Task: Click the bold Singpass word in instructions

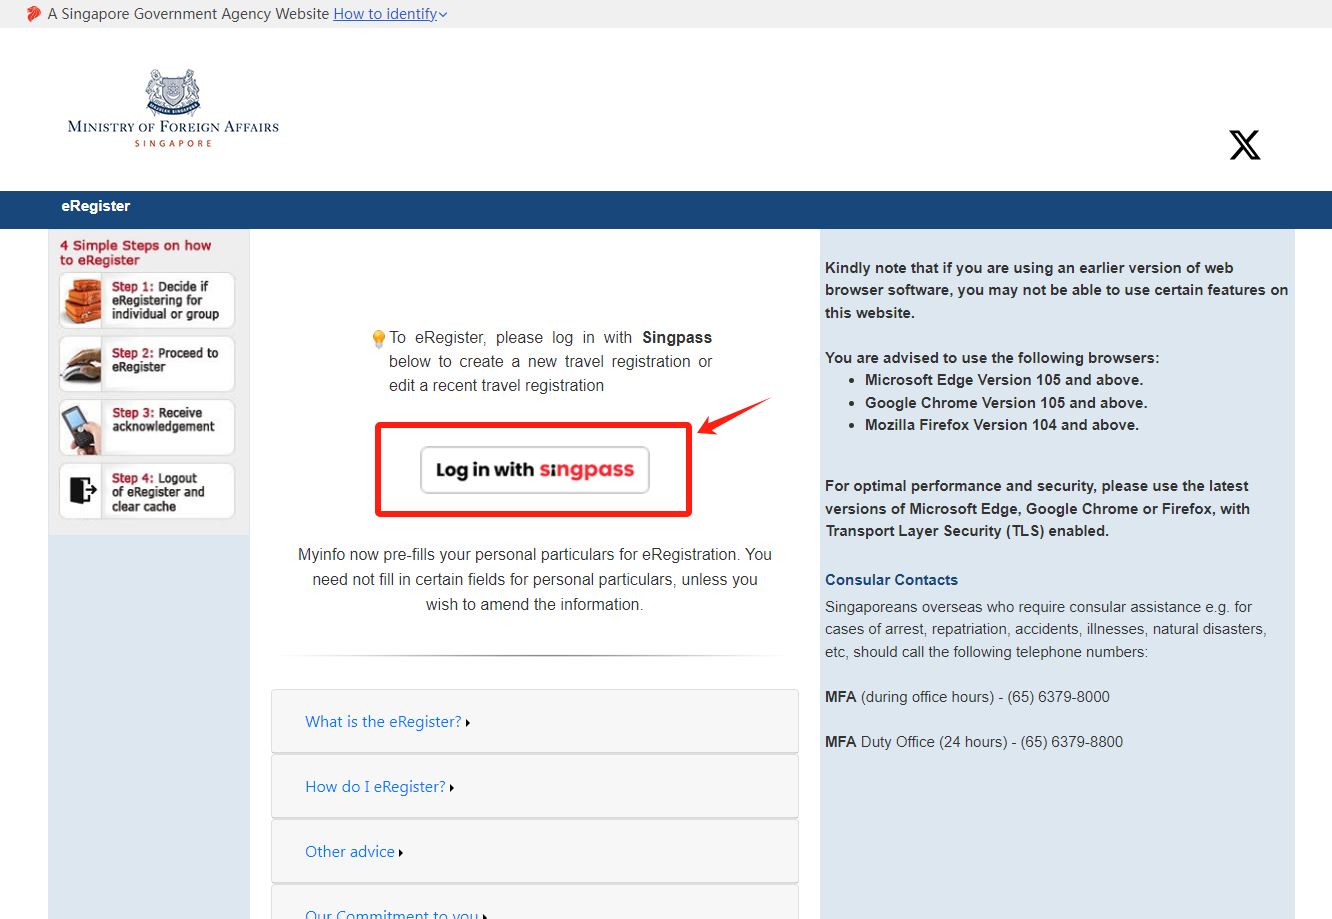Action: pos(677,338)
